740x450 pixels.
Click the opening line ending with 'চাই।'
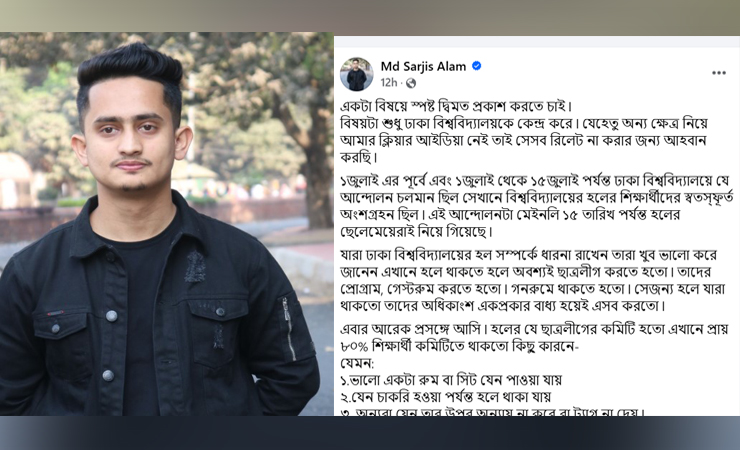pyautogui.click(x=456, y=107)
